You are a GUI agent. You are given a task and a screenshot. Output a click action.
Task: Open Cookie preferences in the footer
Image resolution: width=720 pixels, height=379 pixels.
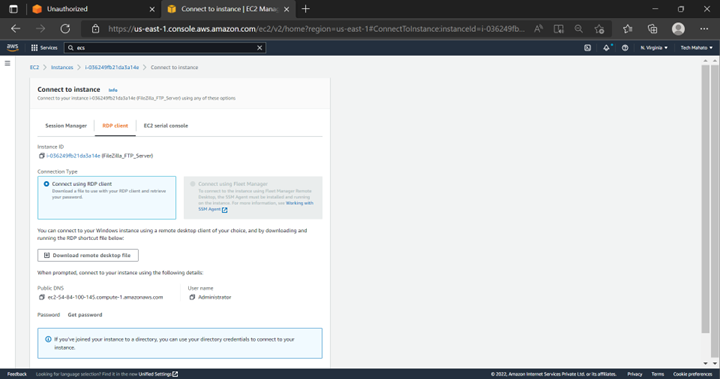[692, 374]
